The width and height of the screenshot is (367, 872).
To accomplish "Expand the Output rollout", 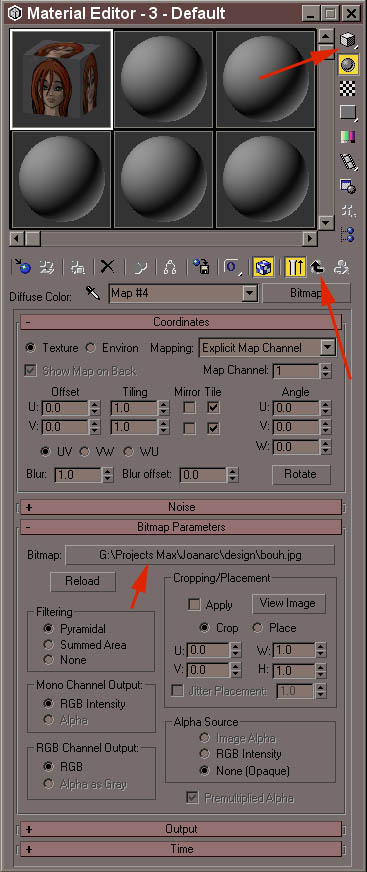I will click(181, 829).
